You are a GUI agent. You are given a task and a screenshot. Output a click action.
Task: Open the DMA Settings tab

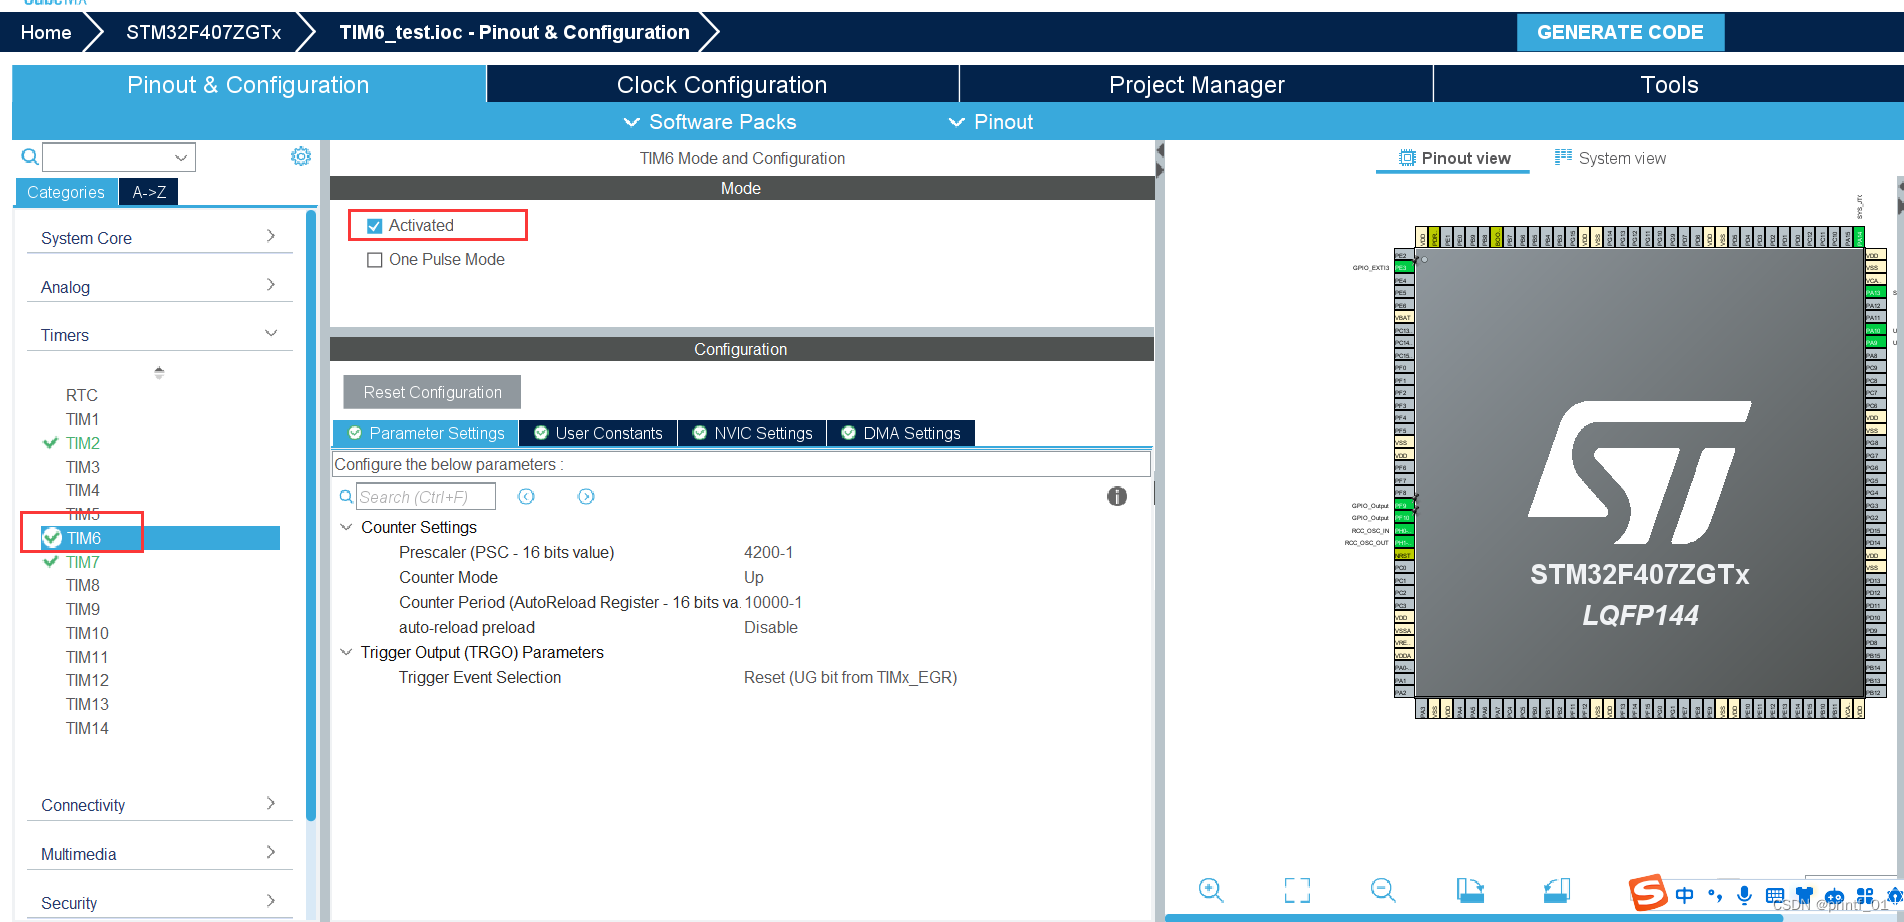click(x=901, y=433)
